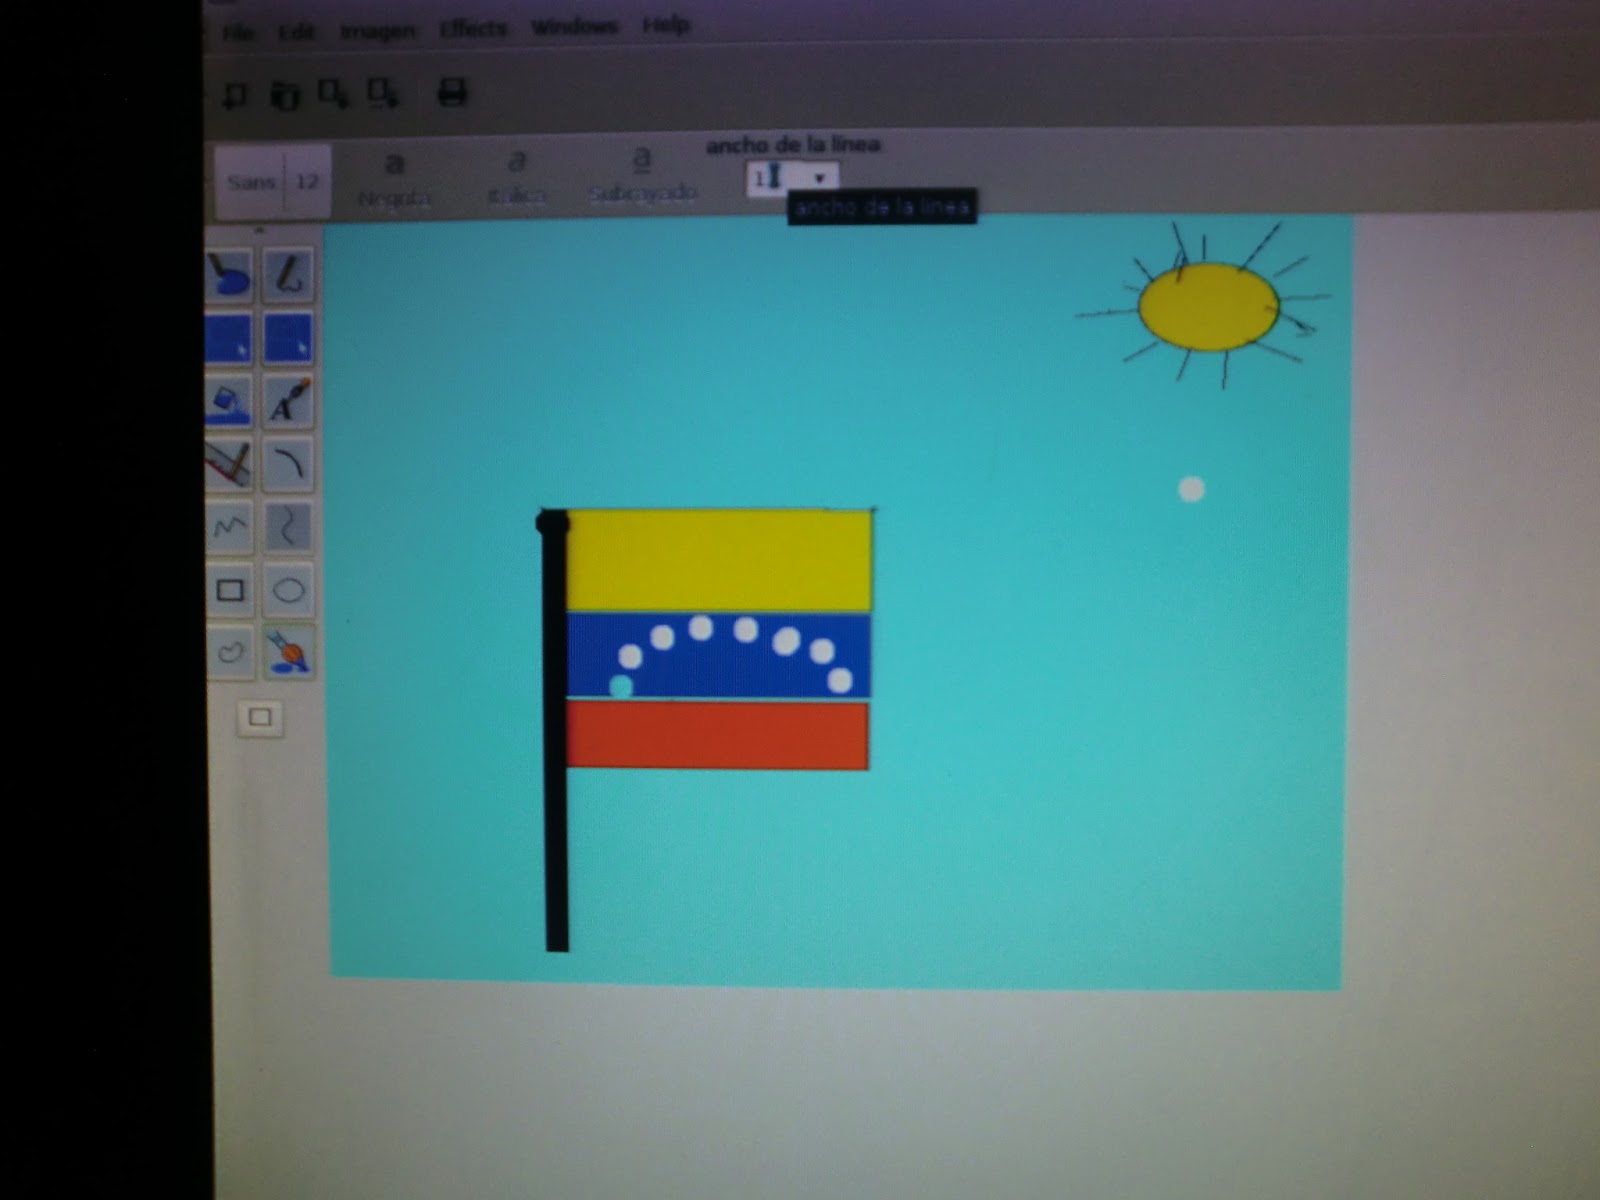Expand the ancho de la línea dropdown arrow
Viewport: 1600px width, 1200px height.
[819, 178]
